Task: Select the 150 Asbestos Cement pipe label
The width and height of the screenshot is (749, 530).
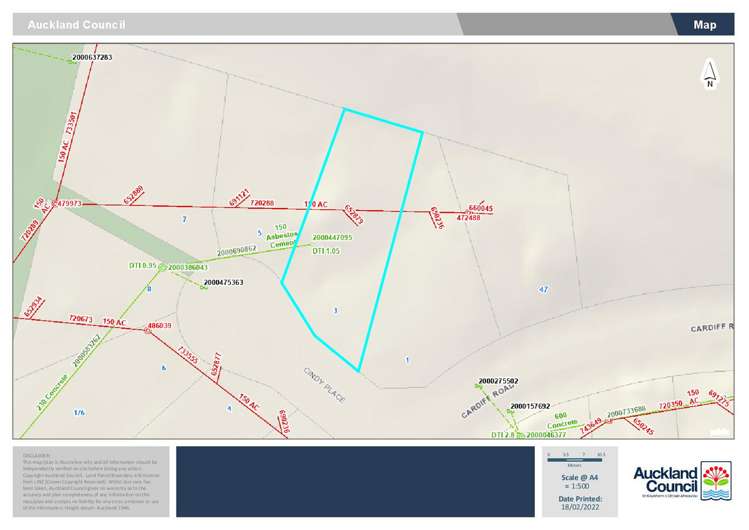Action: [281, 234]
